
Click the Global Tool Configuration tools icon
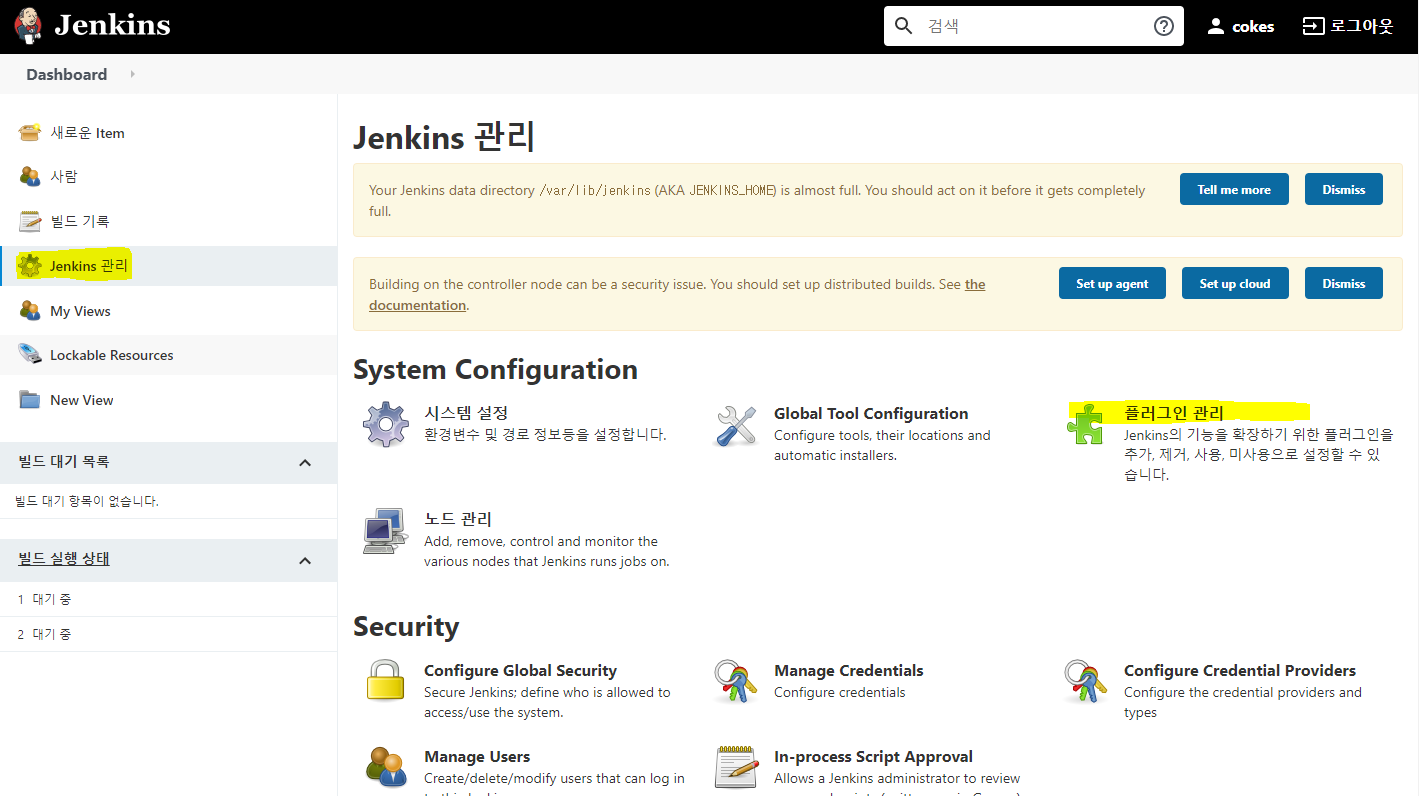(x=736, y=425)
